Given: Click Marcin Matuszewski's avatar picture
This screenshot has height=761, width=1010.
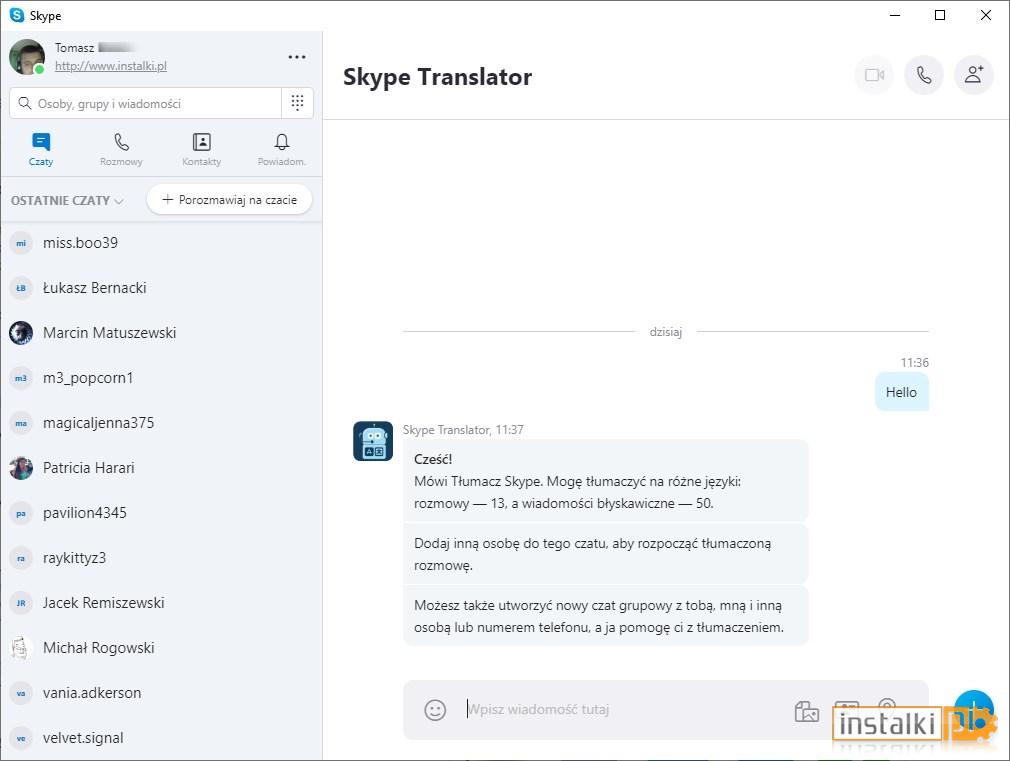Looking at the screenshot, I should tap(21, 333).
